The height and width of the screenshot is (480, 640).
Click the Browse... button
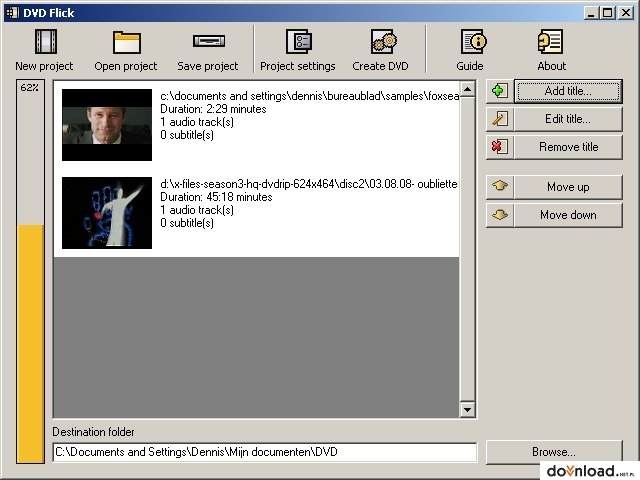click(x=554, y=452)
